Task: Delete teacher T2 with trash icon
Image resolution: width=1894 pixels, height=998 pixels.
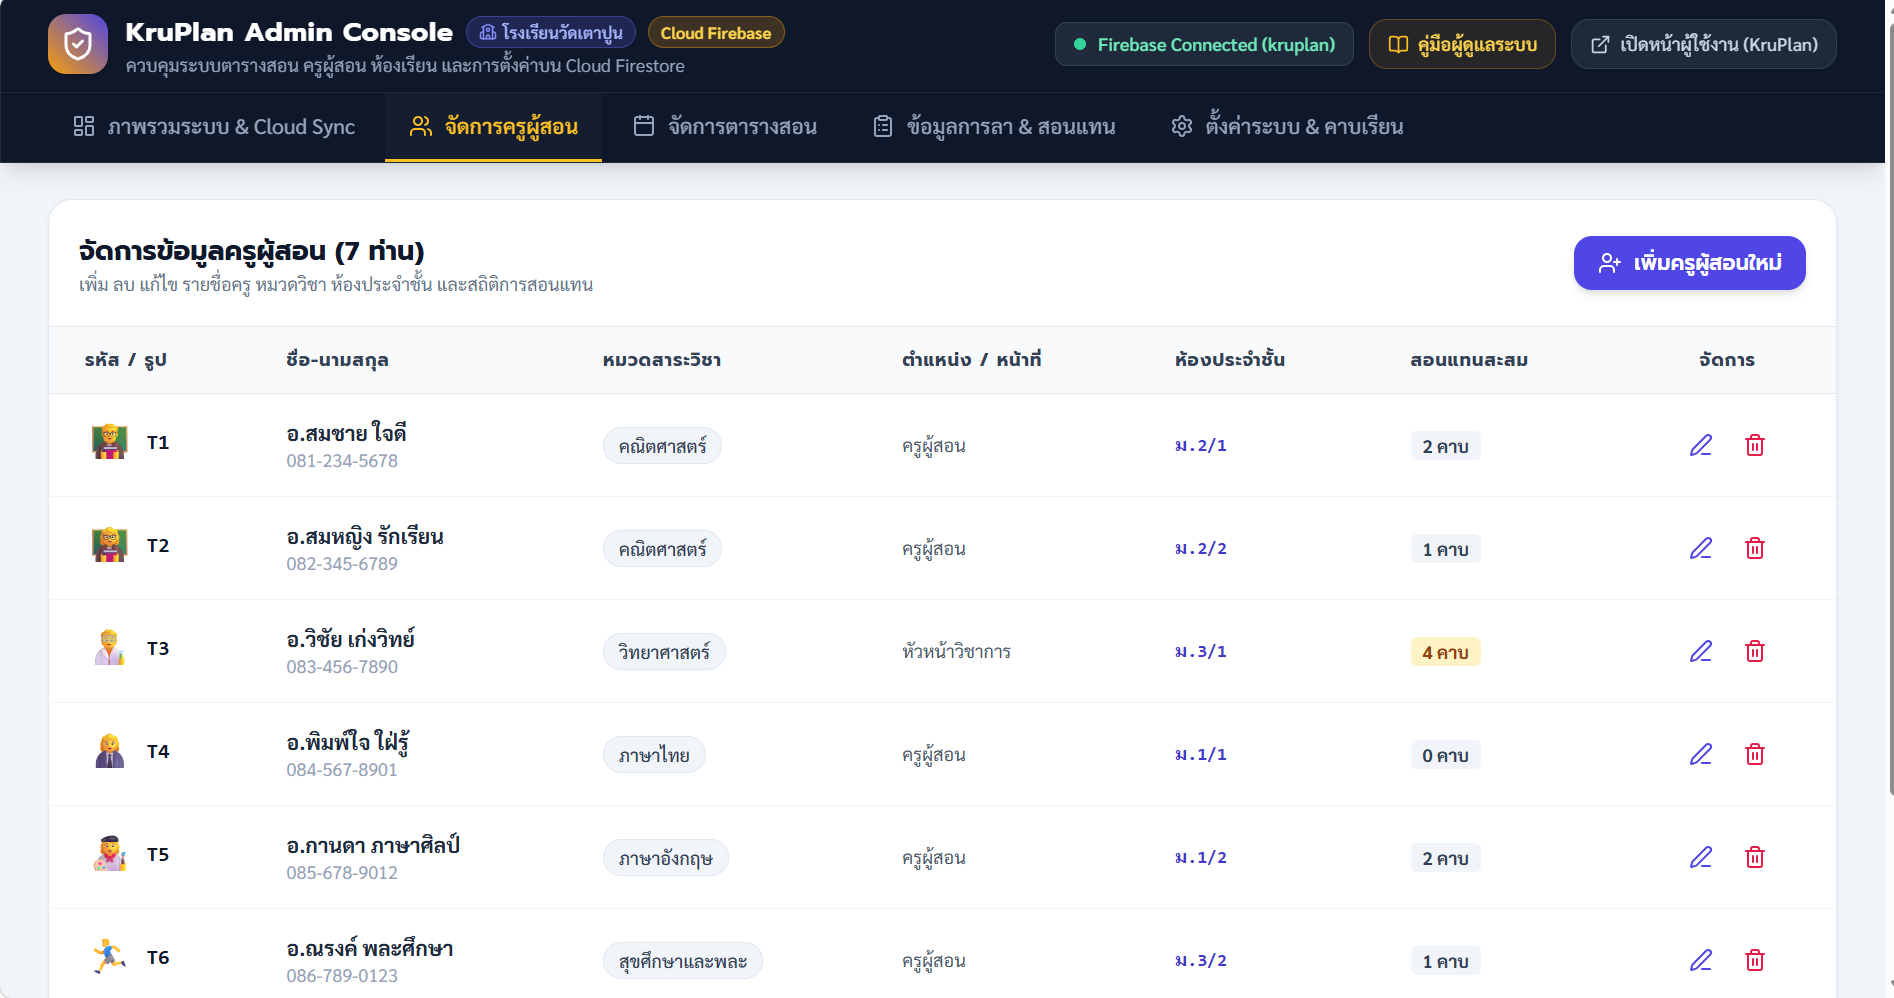Action: (1755, 548)
